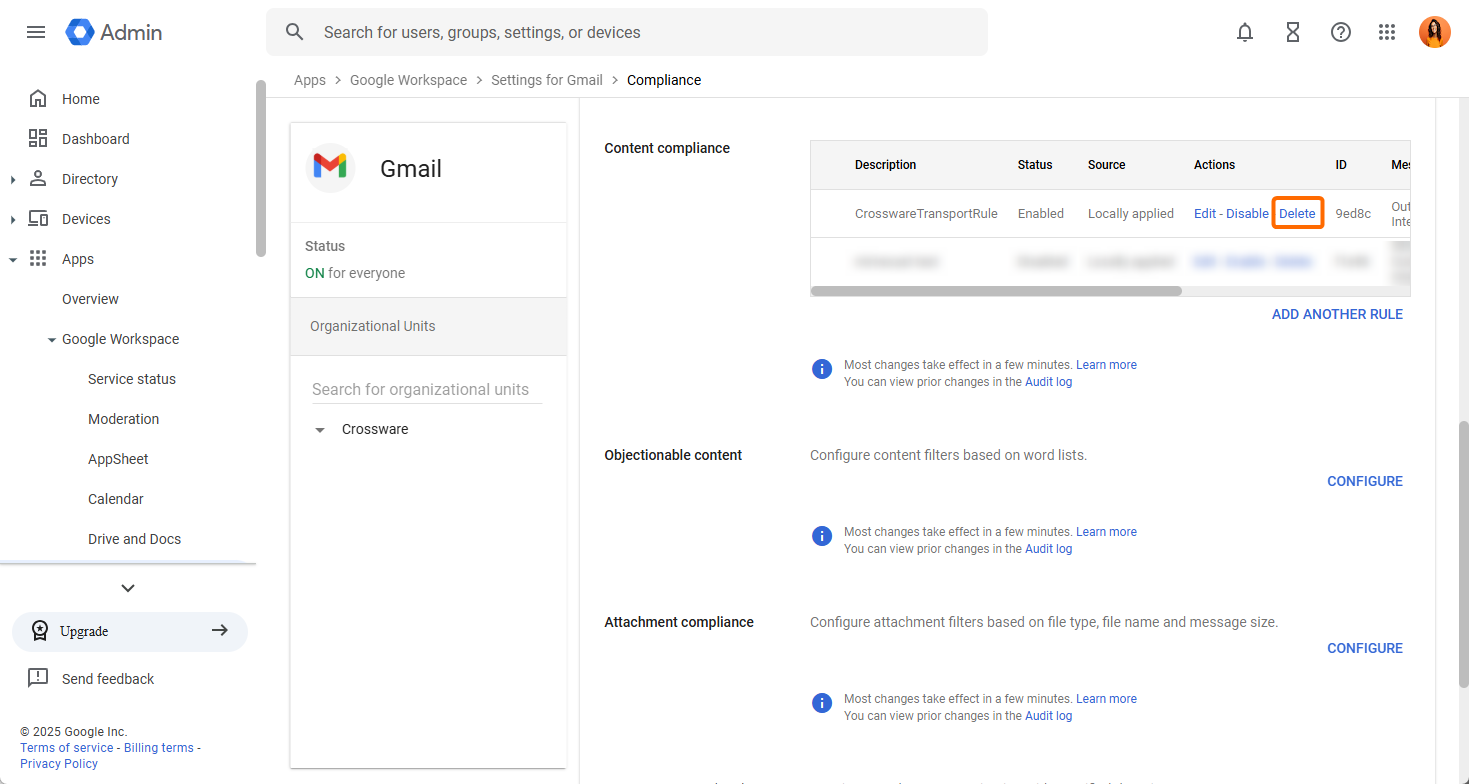The image size is (1469, 784).
Task: Open the tasks hourglass icon
Action: (x=1293, y=32)
